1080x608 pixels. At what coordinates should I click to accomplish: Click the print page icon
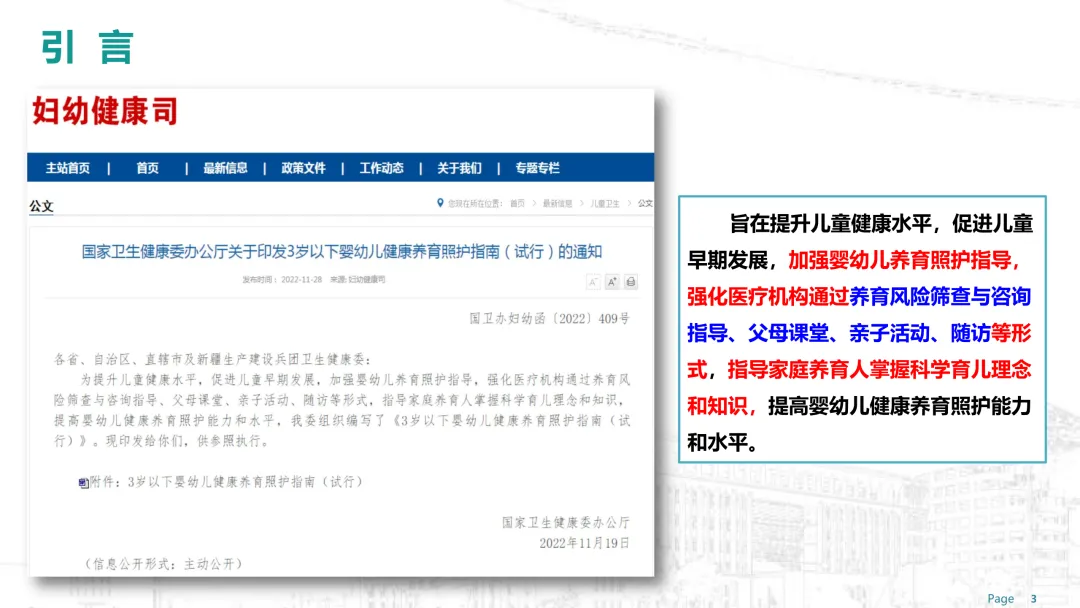pyautogui.click(x=630, y=282)
